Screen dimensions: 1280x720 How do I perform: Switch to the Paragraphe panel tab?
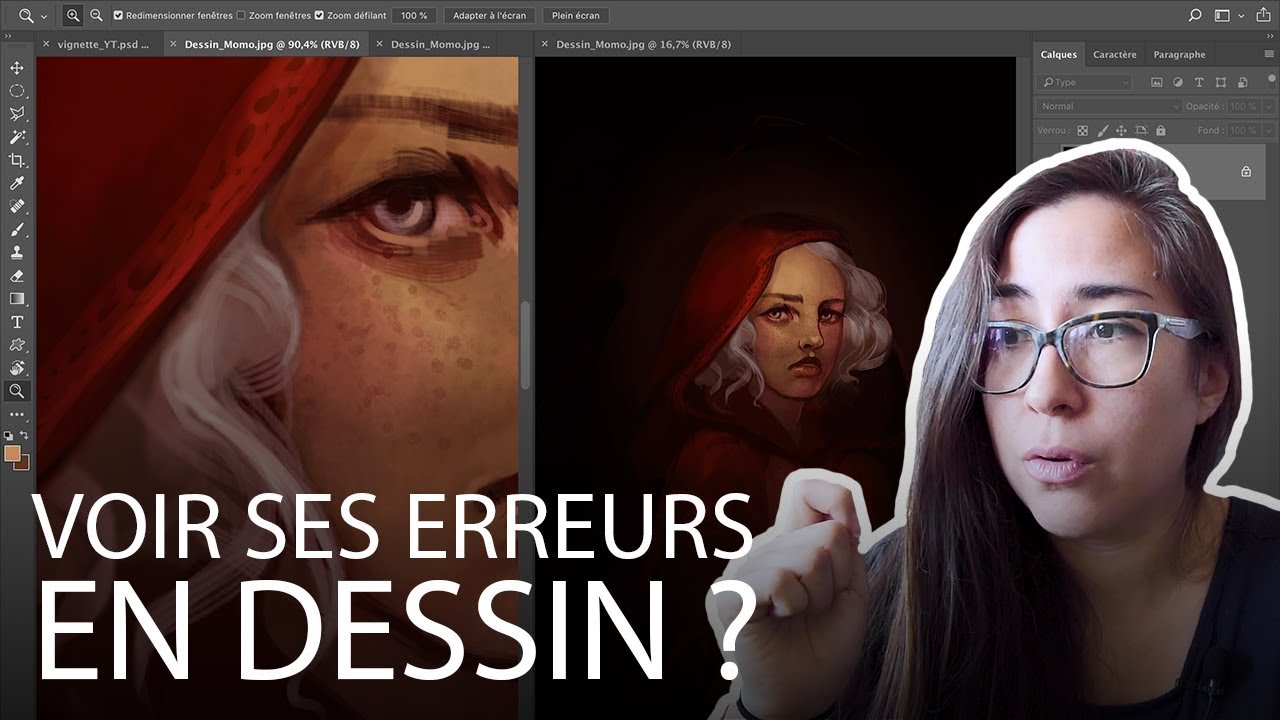point(1179,55)
